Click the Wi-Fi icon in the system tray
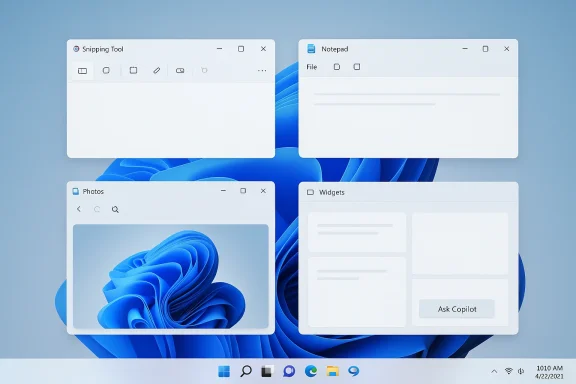The image size is (576, 384). (x=509, y=371)
